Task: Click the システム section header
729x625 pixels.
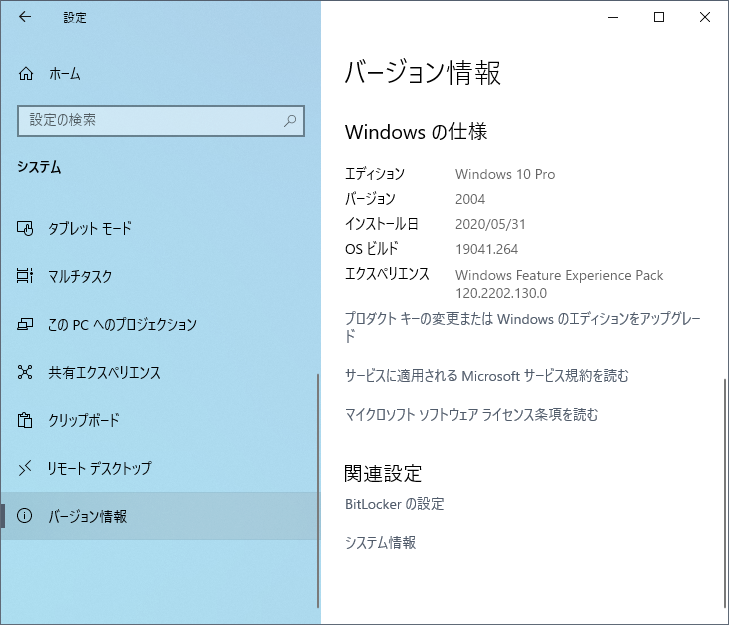Action: tap(39, 167)
